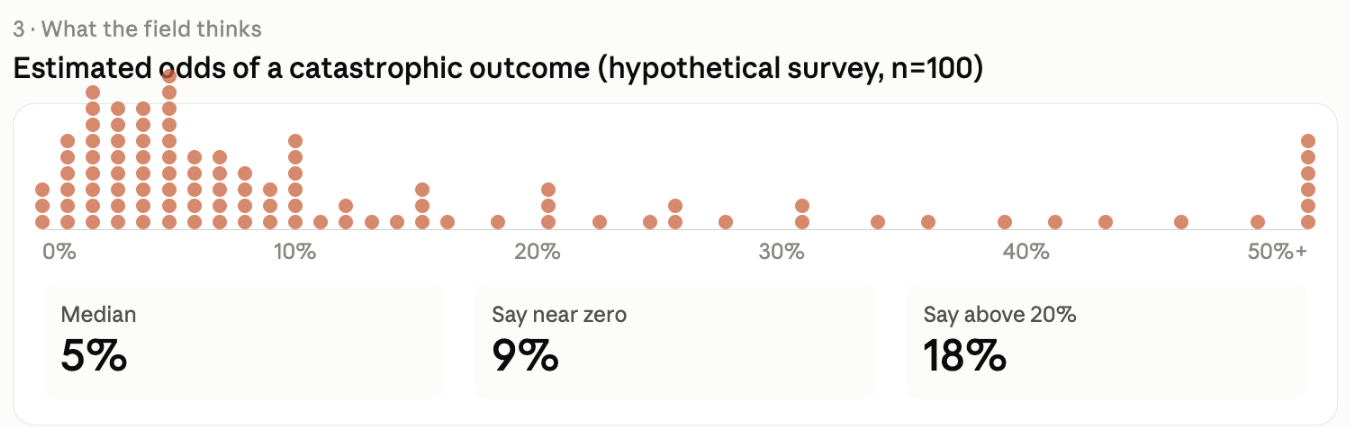This screenshot has height=428, width=1350.
Task: Click top dot of the 50%+ column
Action: pos(1307,141)
